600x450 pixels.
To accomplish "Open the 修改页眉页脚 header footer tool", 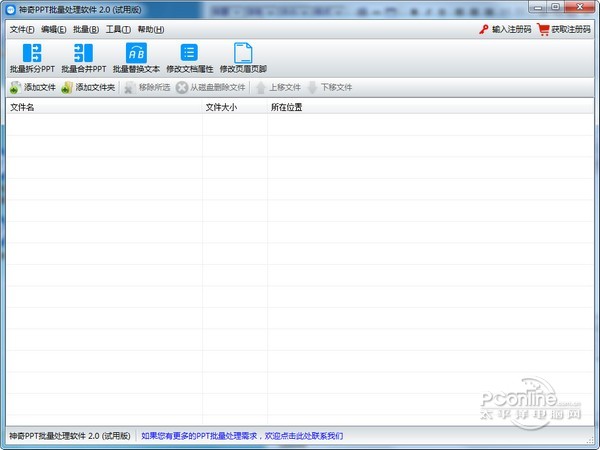I will click(x=243, y=58).
